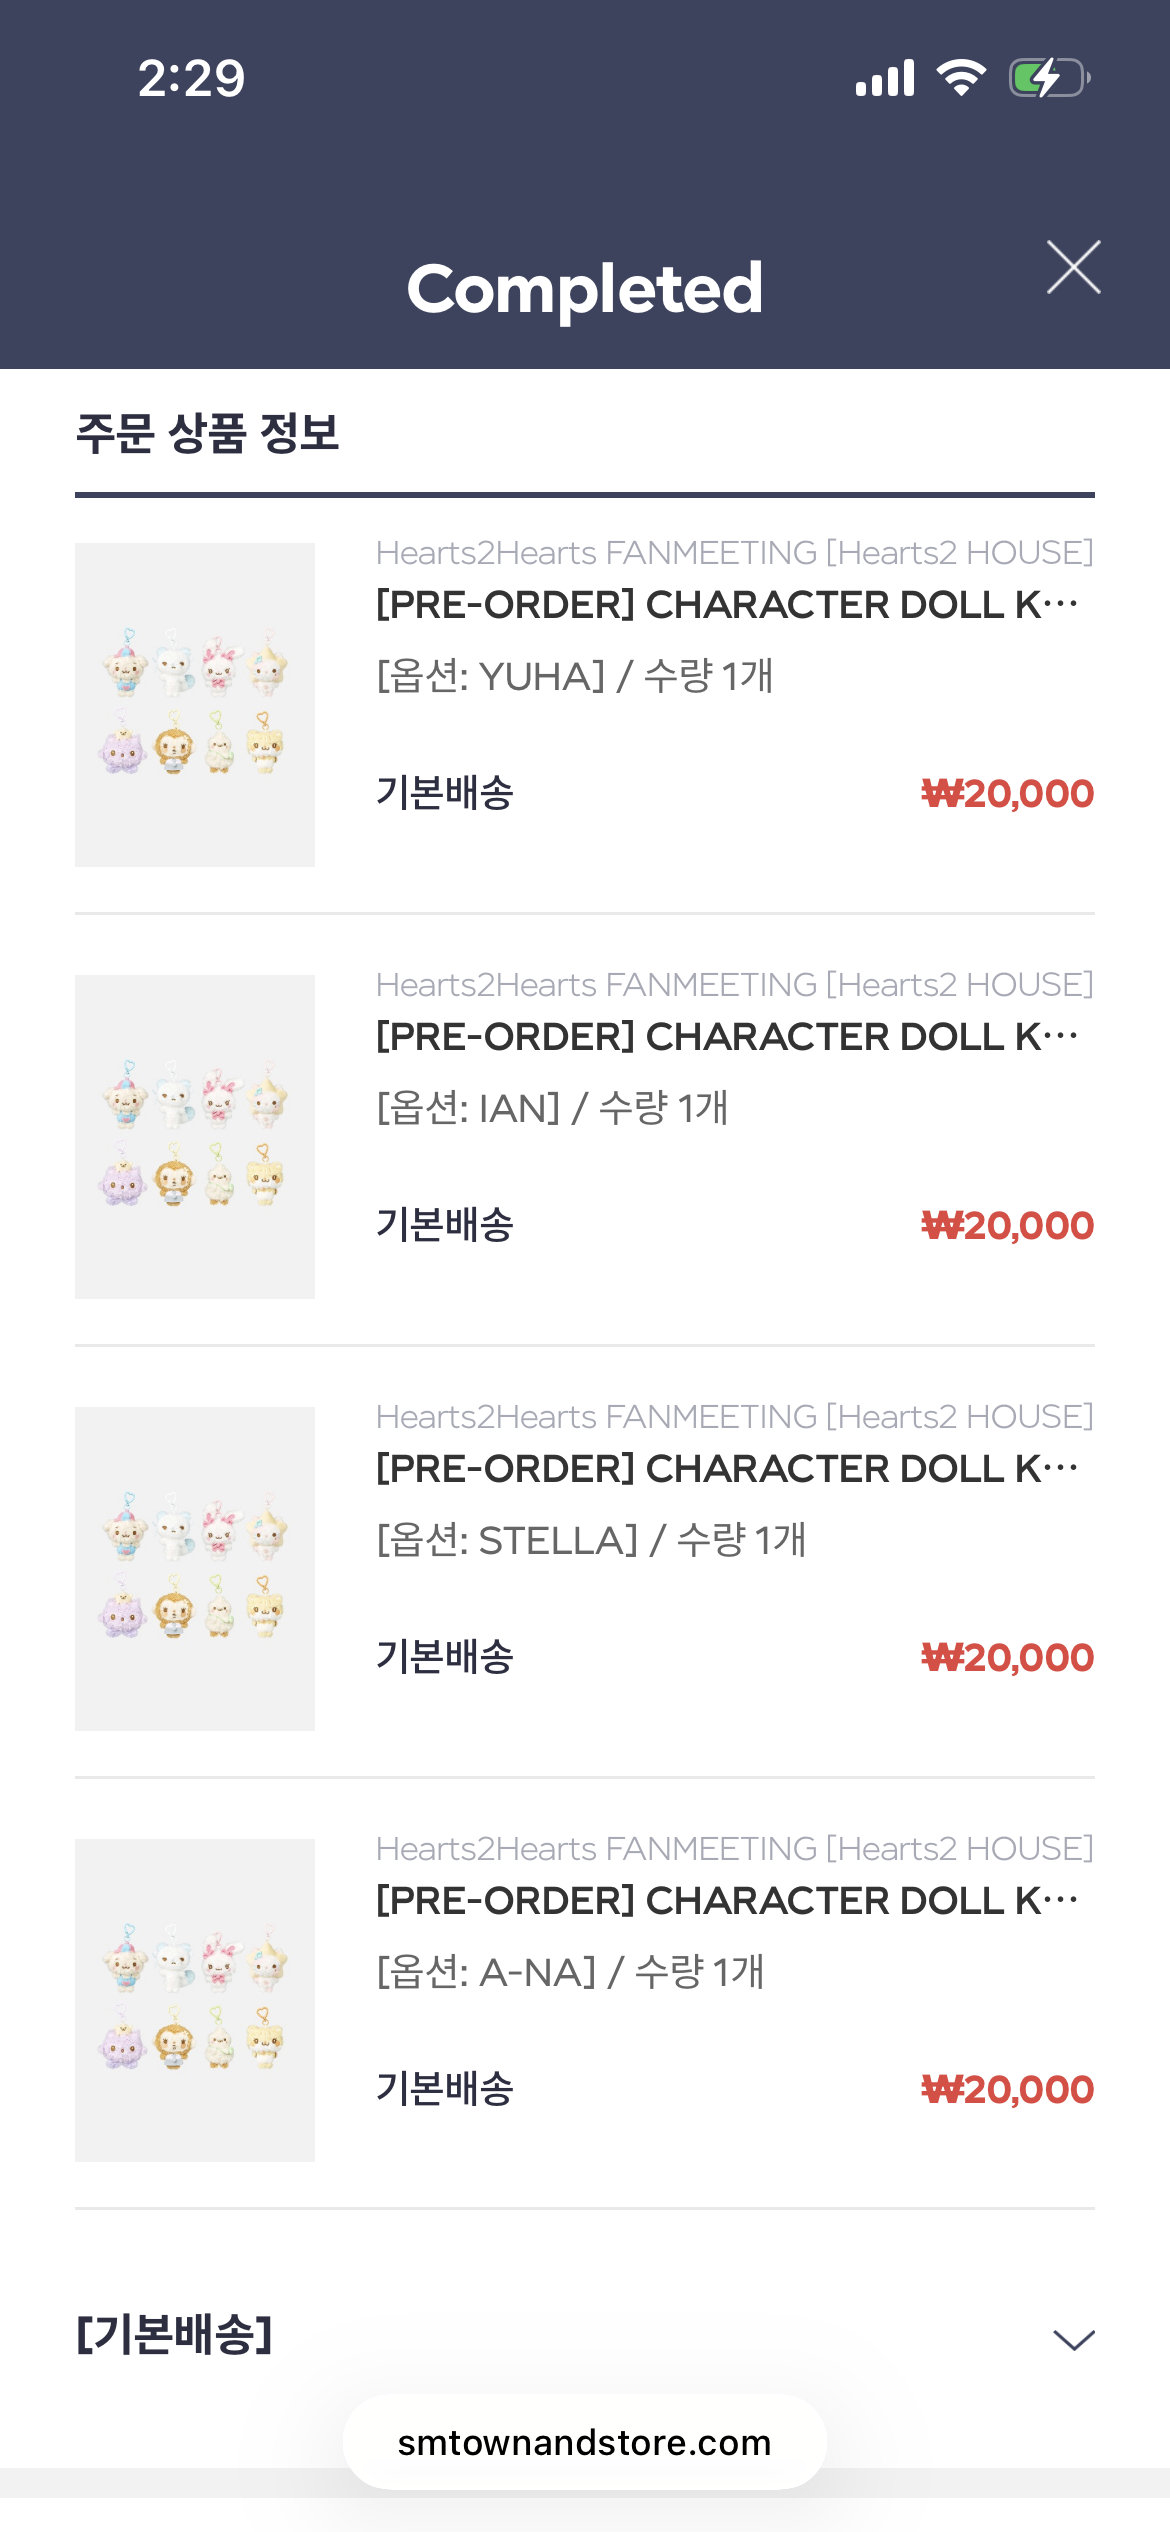
Task: Open the YUHA character doll thumbnail
Action: pyautogui.click(x=195, y=704)
